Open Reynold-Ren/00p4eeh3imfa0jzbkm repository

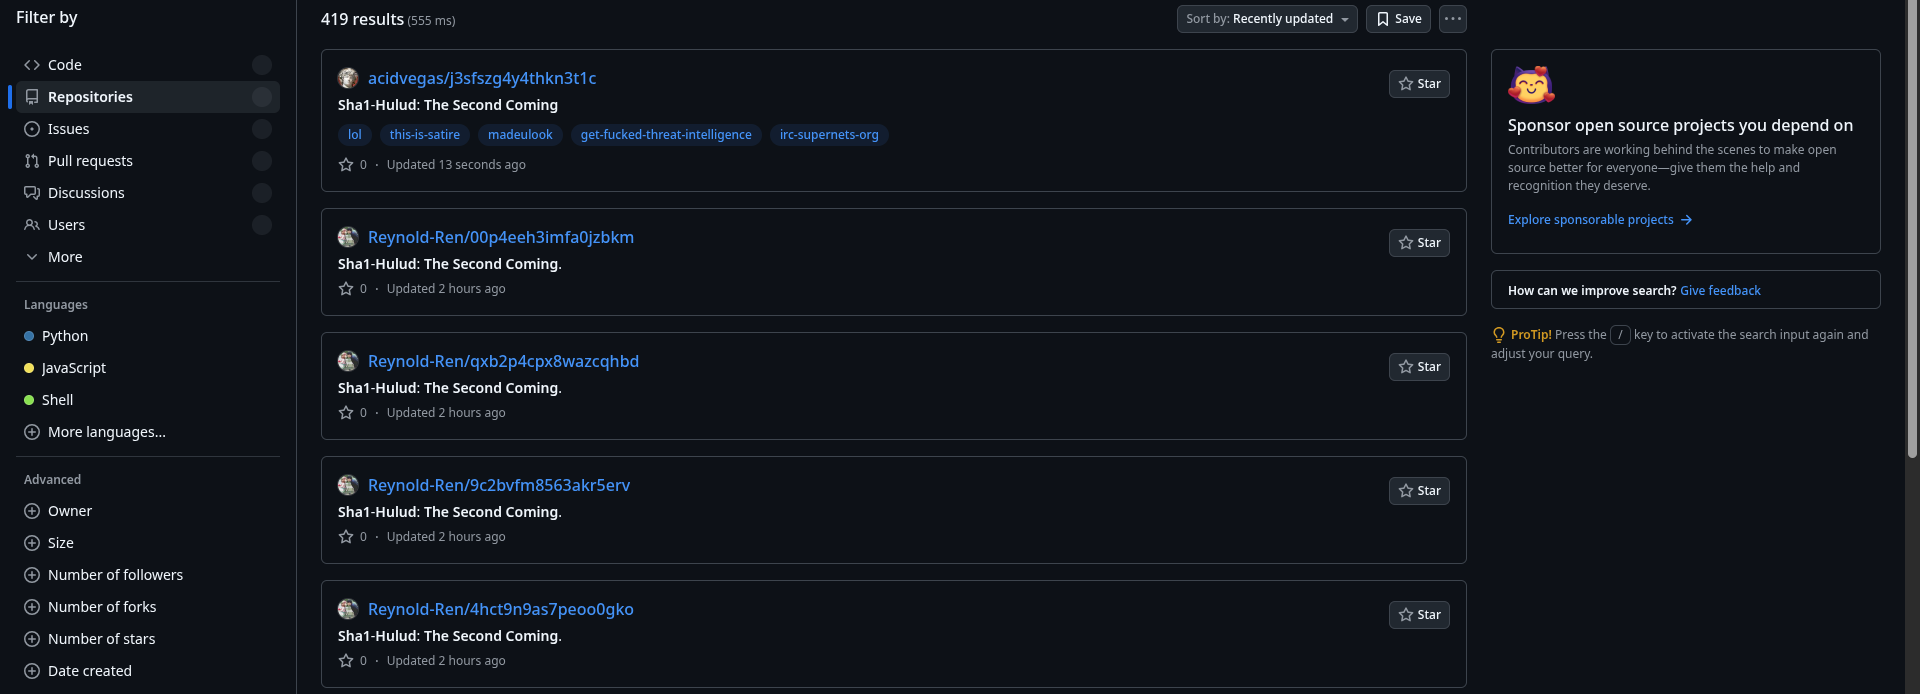click(x=501, y=237)
